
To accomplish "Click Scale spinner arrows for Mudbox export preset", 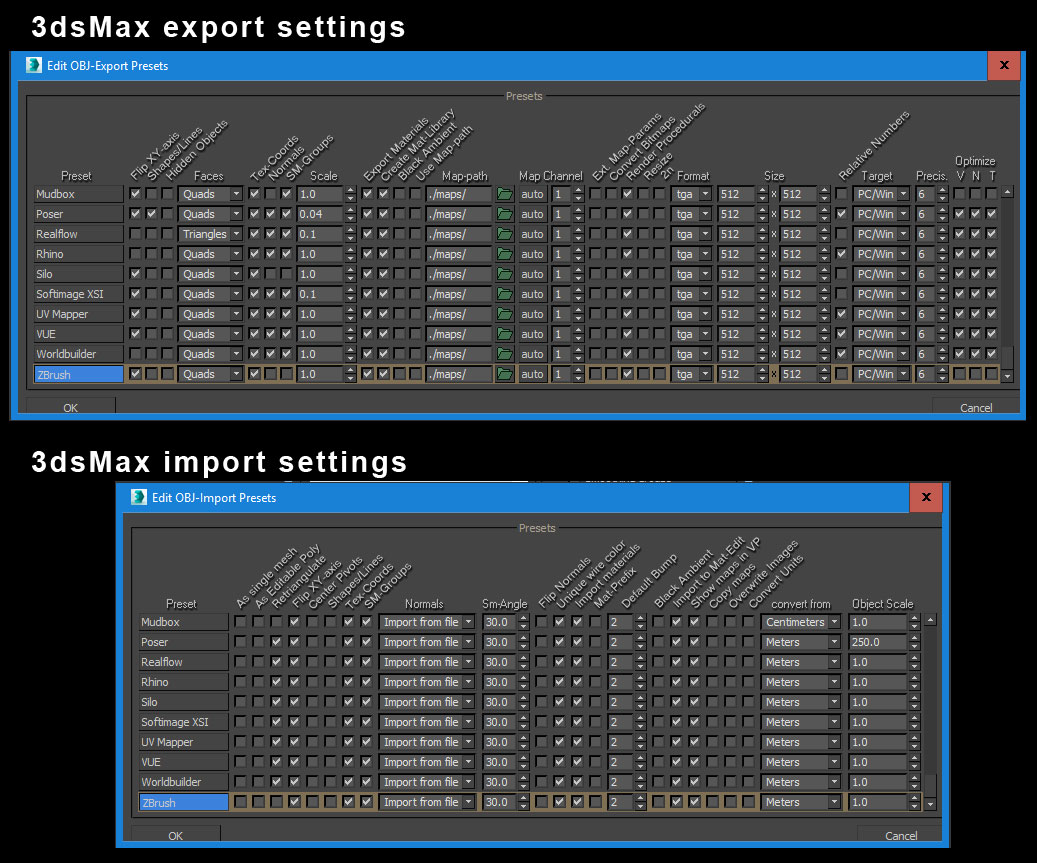I will (351, 194).
